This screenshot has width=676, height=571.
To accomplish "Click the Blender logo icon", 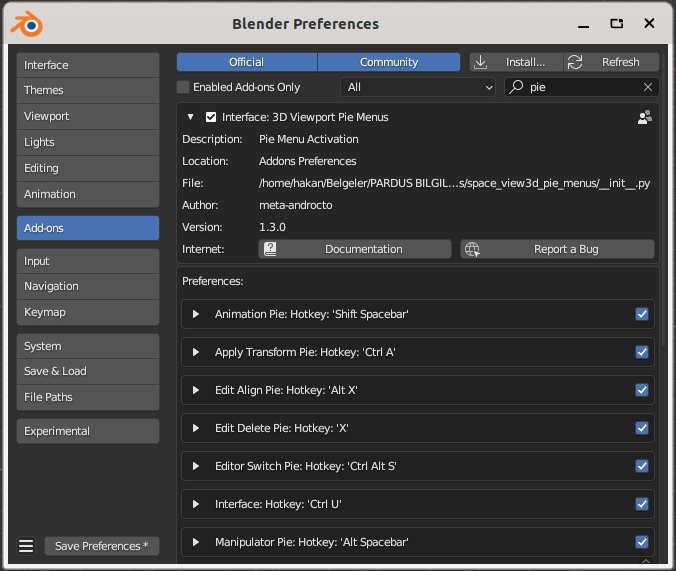I will point(28,24).
